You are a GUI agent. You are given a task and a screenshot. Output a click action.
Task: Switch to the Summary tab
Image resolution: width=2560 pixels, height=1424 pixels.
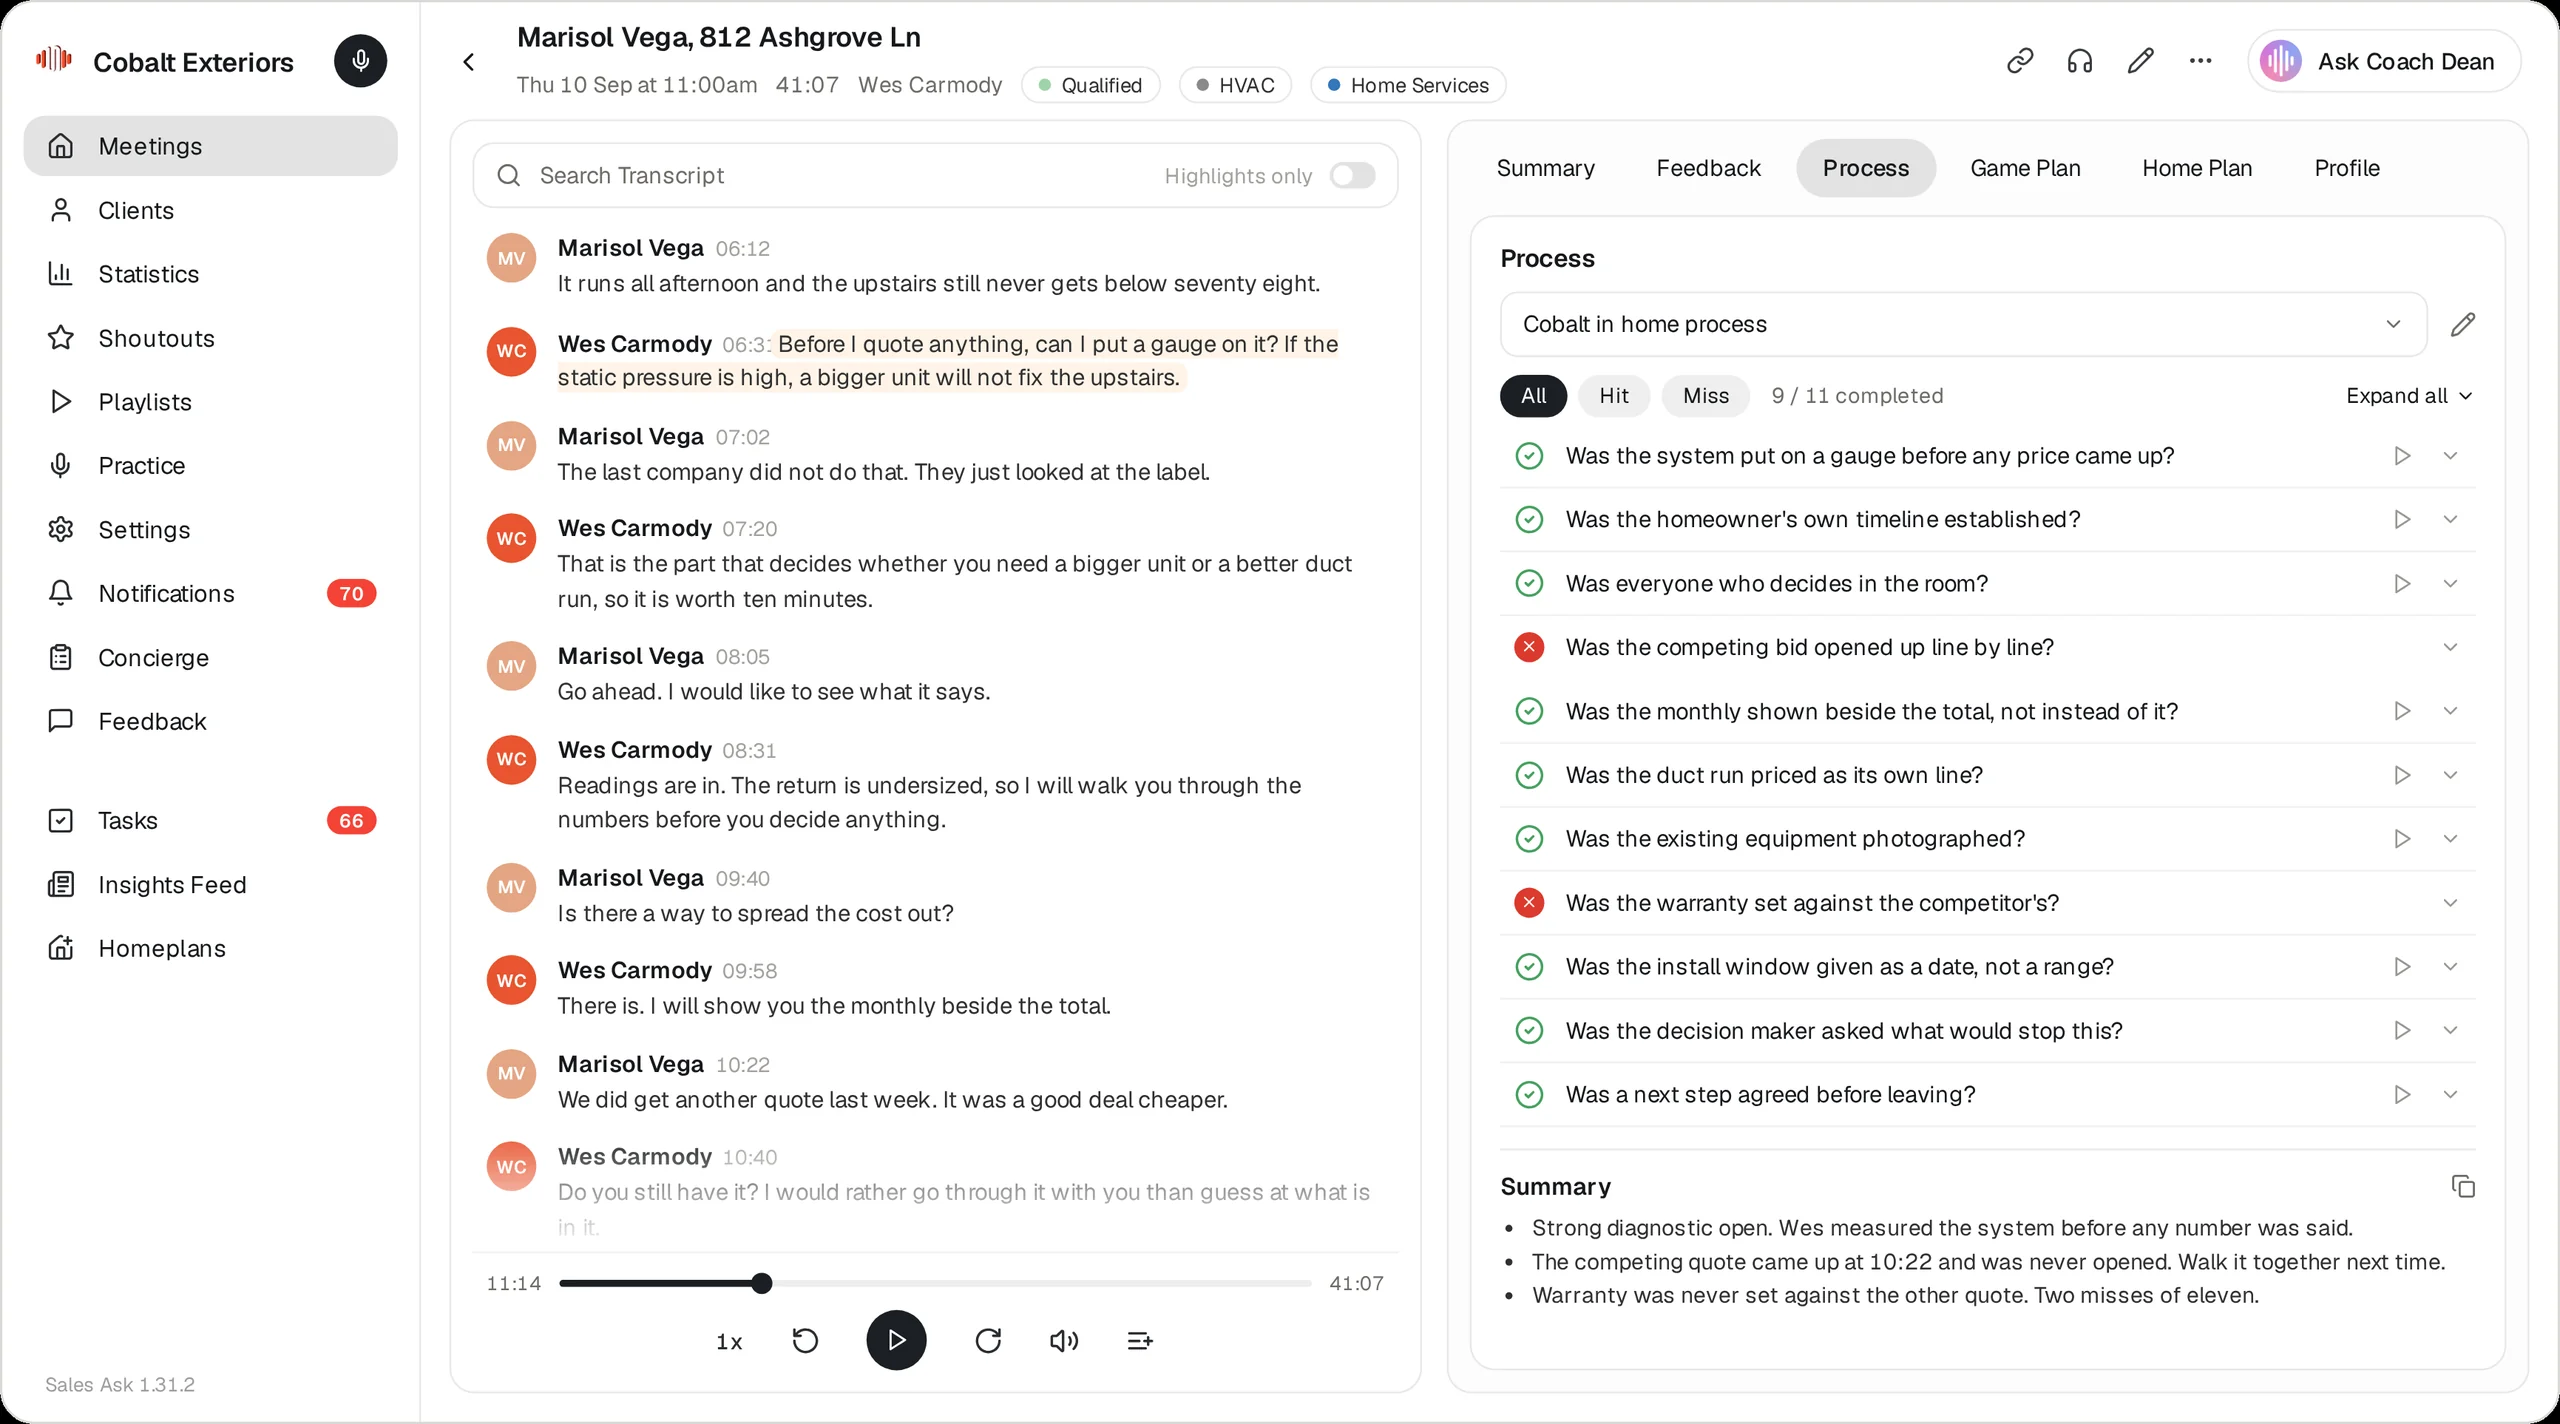tap(1545, 168)
